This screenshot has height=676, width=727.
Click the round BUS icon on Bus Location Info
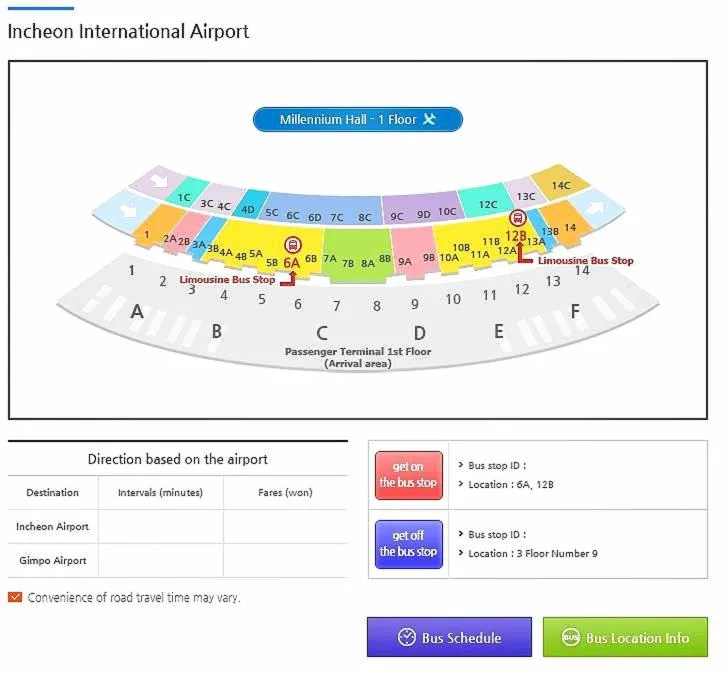pos(571,637)
